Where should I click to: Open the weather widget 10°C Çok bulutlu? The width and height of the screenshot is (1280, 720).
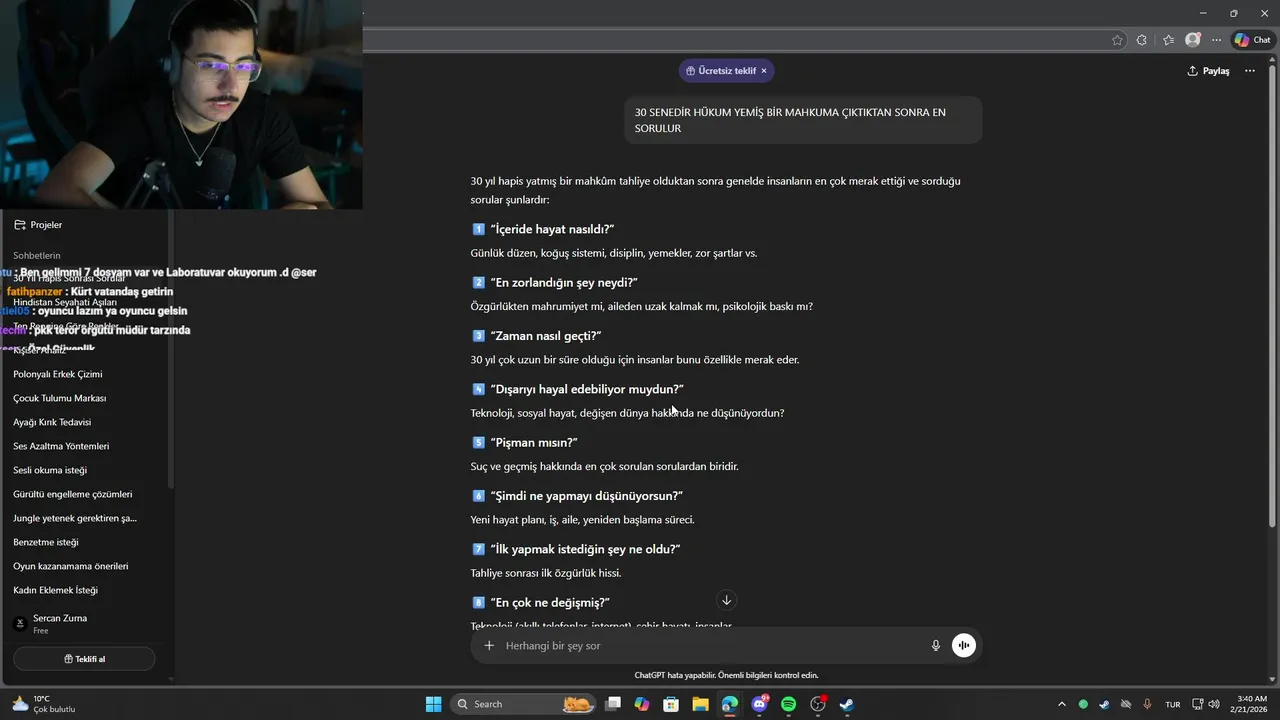[44, 704]
